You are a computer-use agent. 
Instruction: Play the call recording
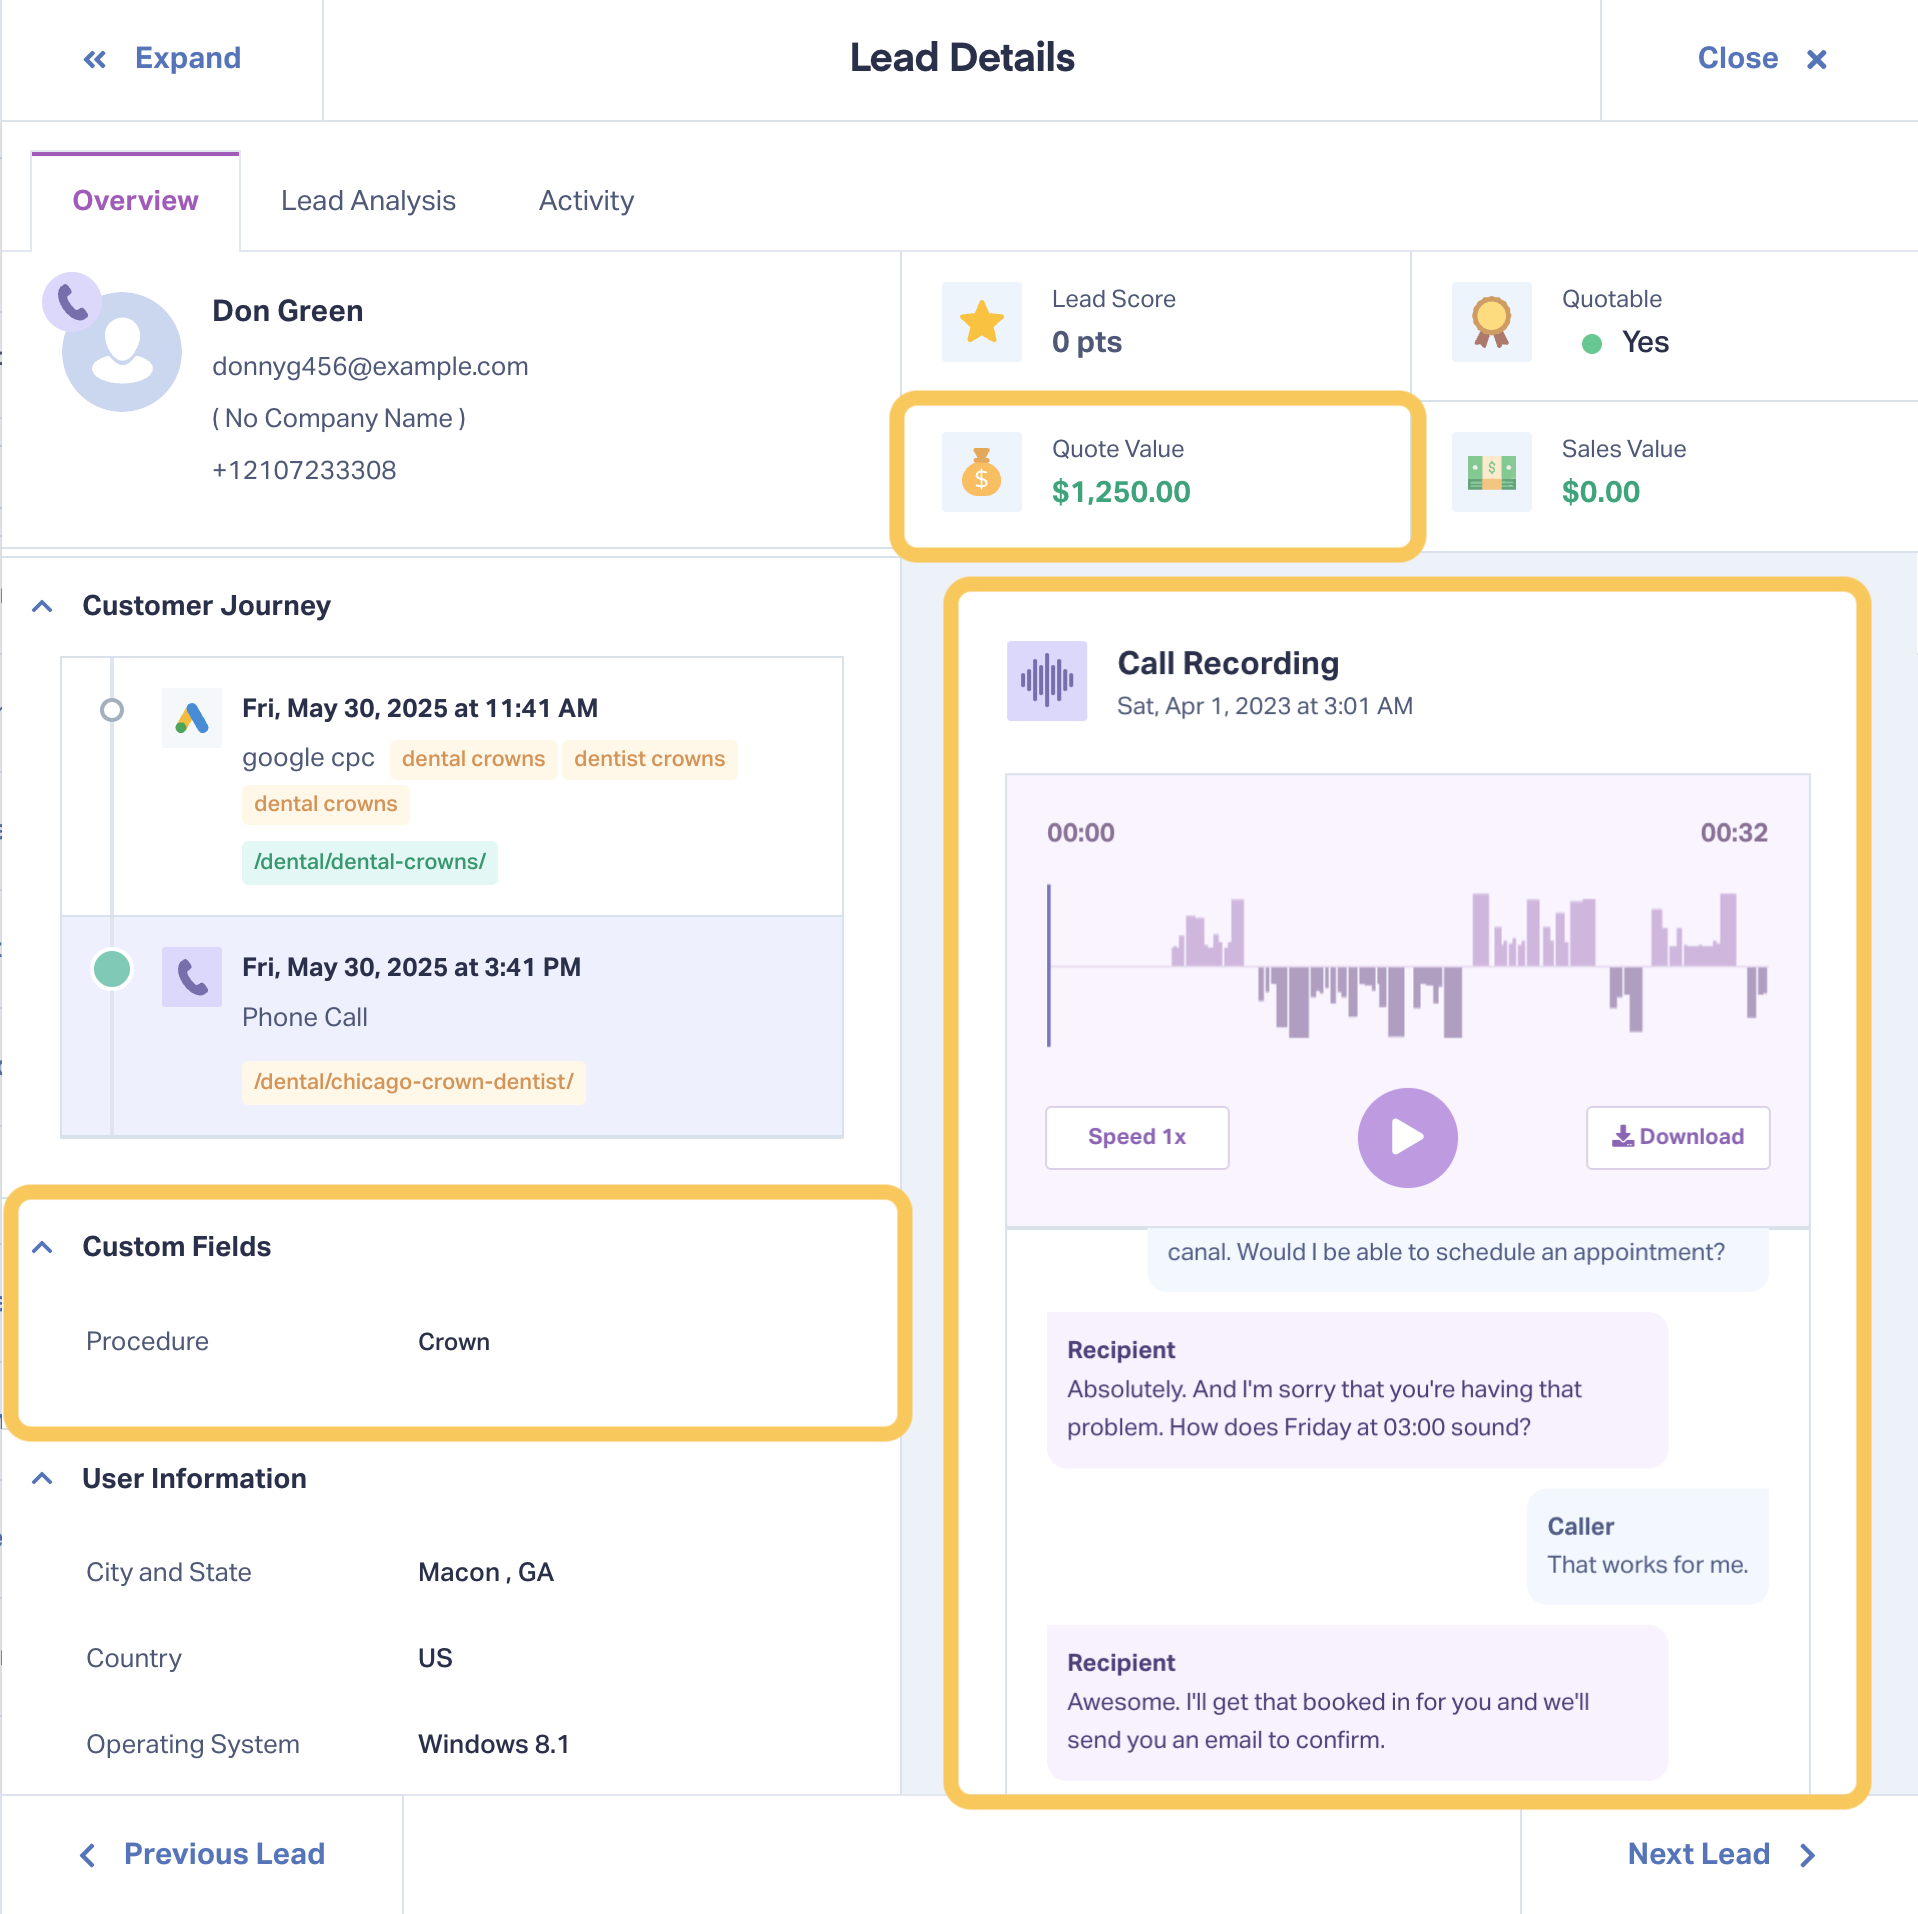coord(1407,1137)
